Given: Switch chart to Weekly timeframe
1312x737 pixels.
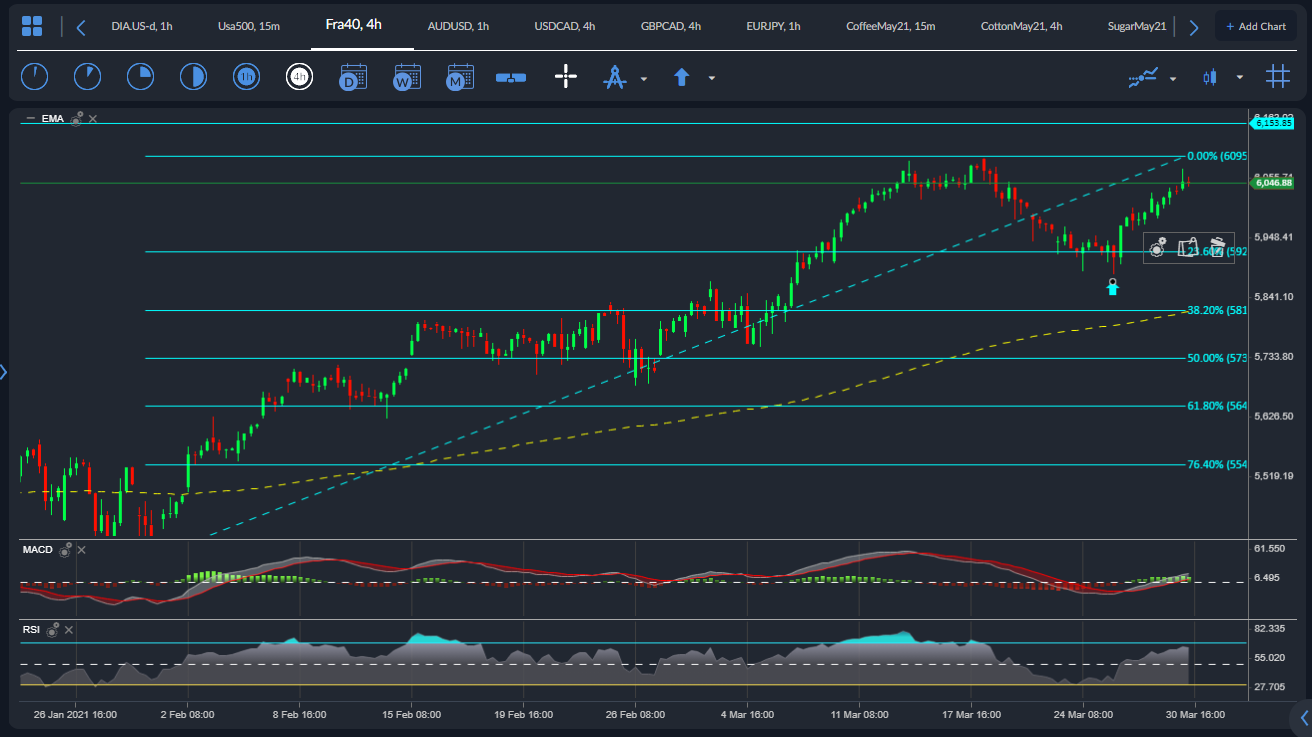Looking at the screenshot, I should [406, 76].
